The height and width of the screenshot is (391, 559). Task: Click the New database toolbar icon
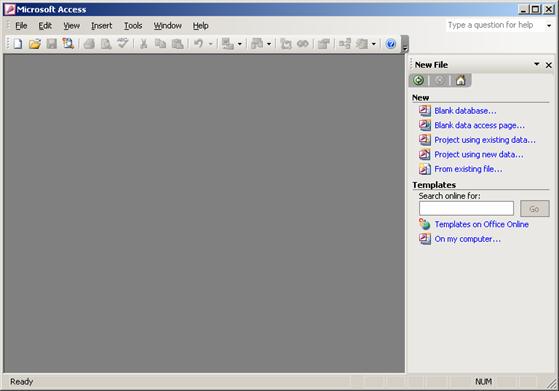(18, 44)
